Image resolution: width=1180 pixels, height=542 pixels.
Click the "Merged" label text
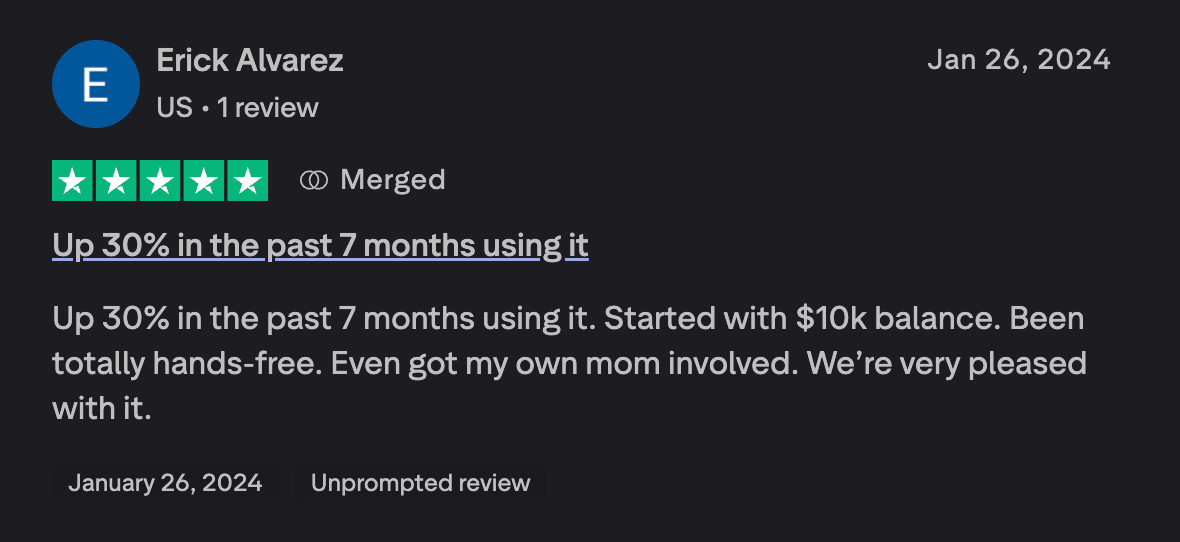tap(392, 180)
